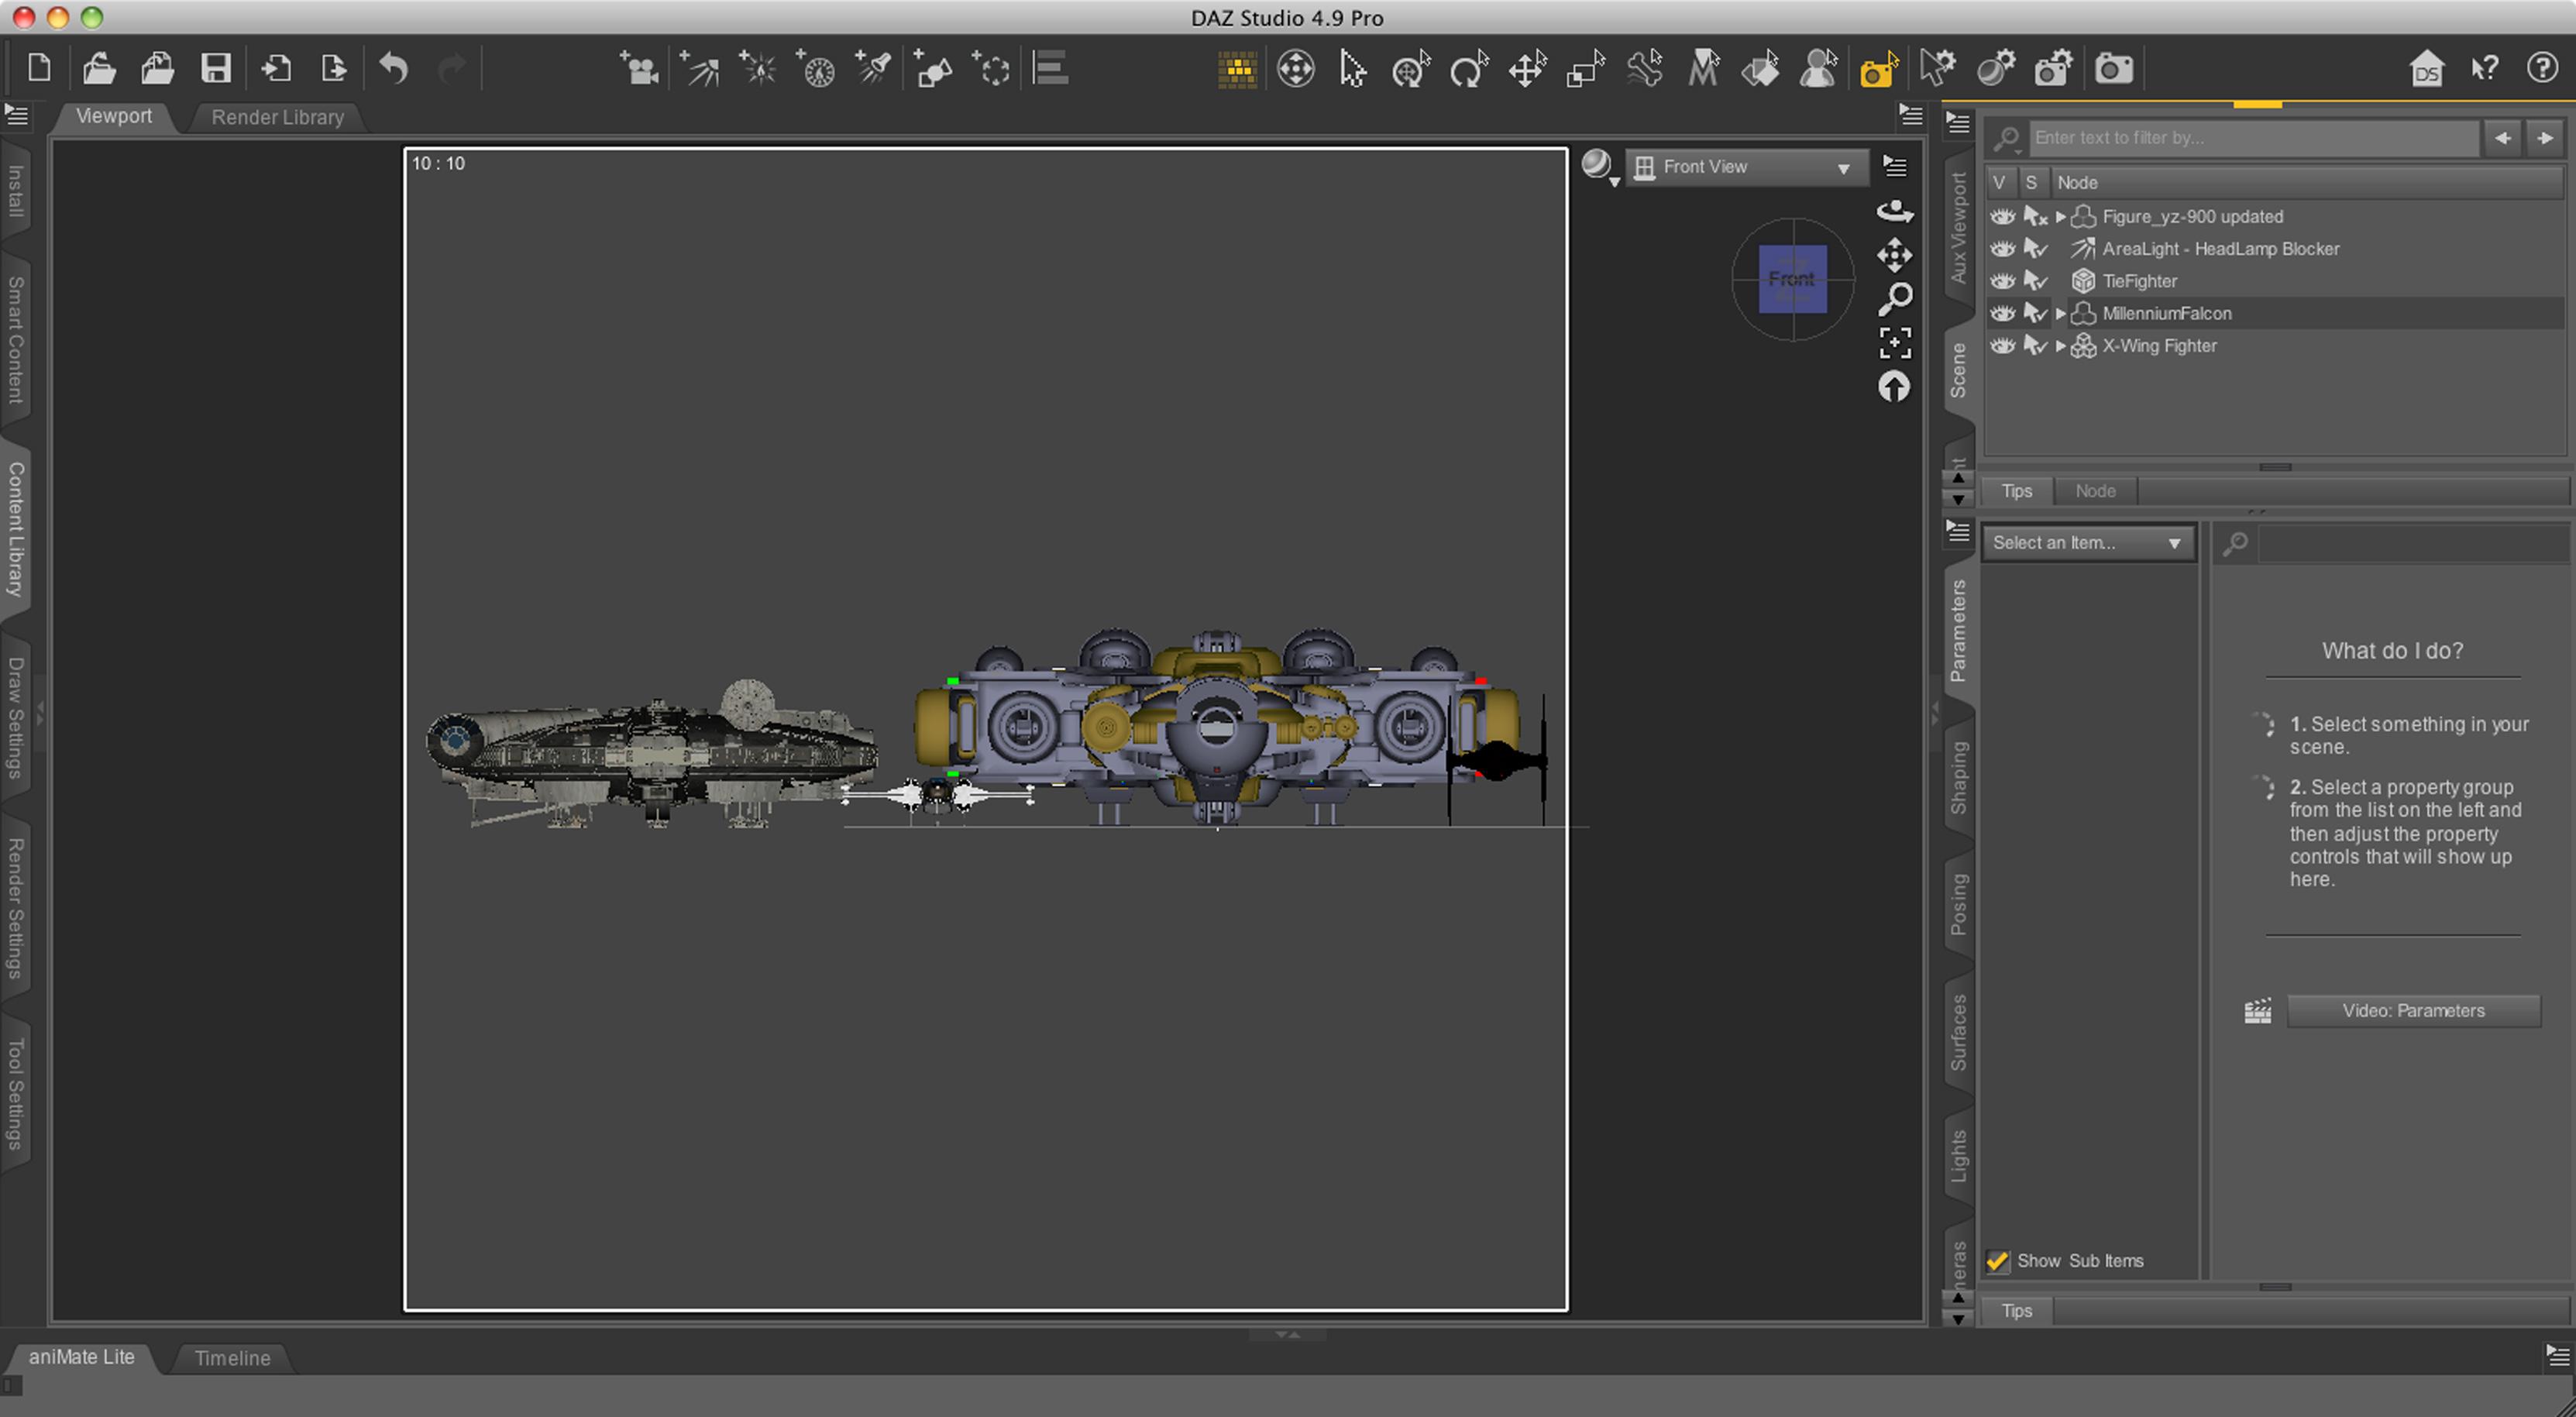2576x1417 pixels.
Task: Select the Rotate tool in toolbar
Action: (1468, 69)
